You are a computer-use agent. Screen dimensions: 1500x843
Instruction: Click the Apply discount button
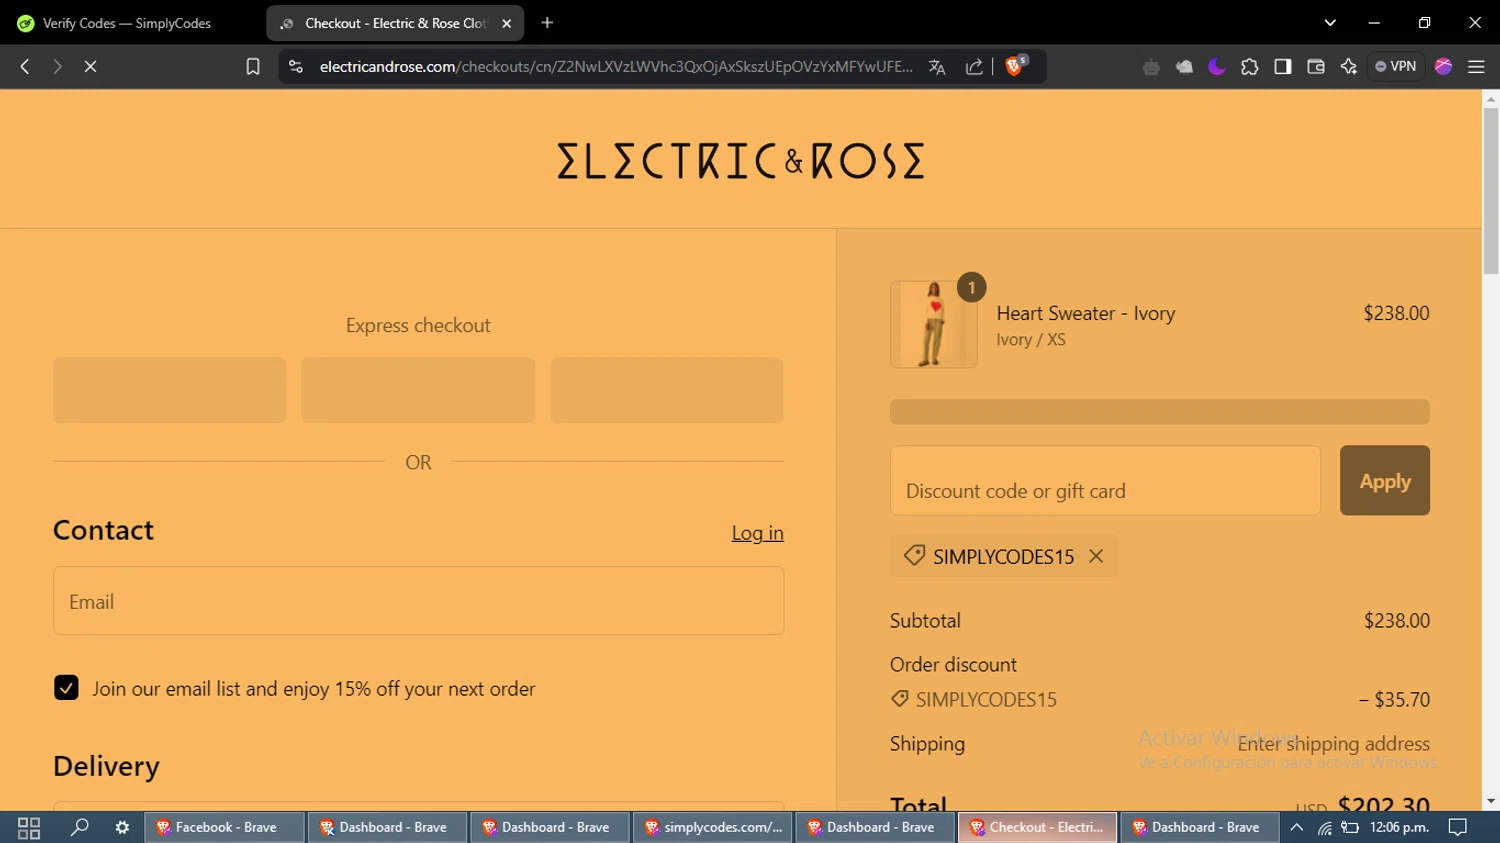click(x=1384, y=481)
